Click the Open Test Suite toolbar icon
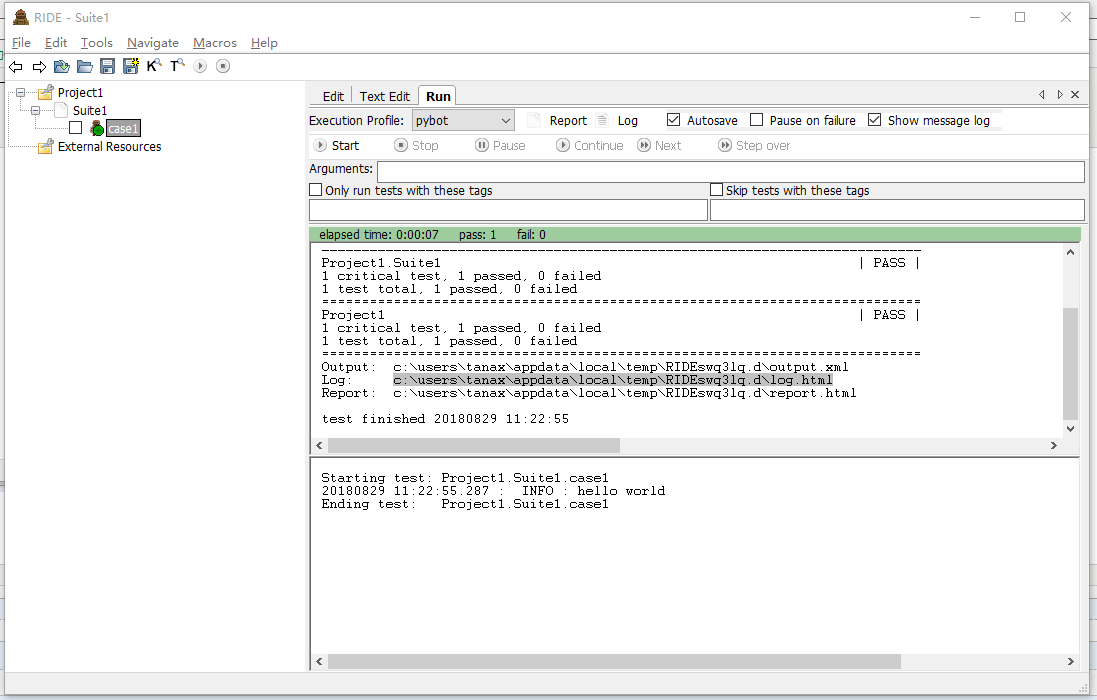 click(x=62, y=66)
